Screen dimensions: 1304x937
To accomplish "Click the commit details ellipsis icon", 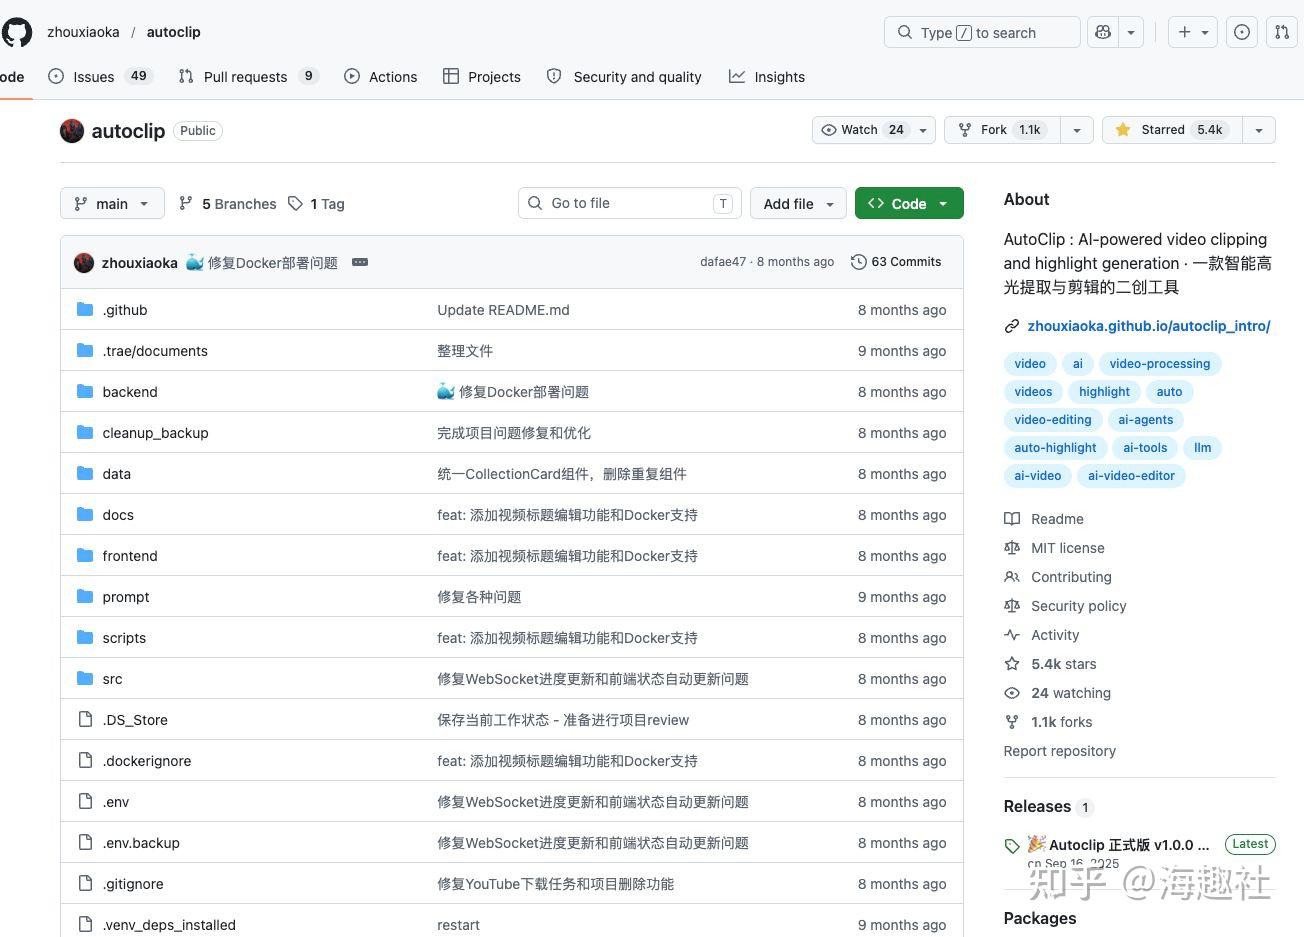I will (360, 262).
